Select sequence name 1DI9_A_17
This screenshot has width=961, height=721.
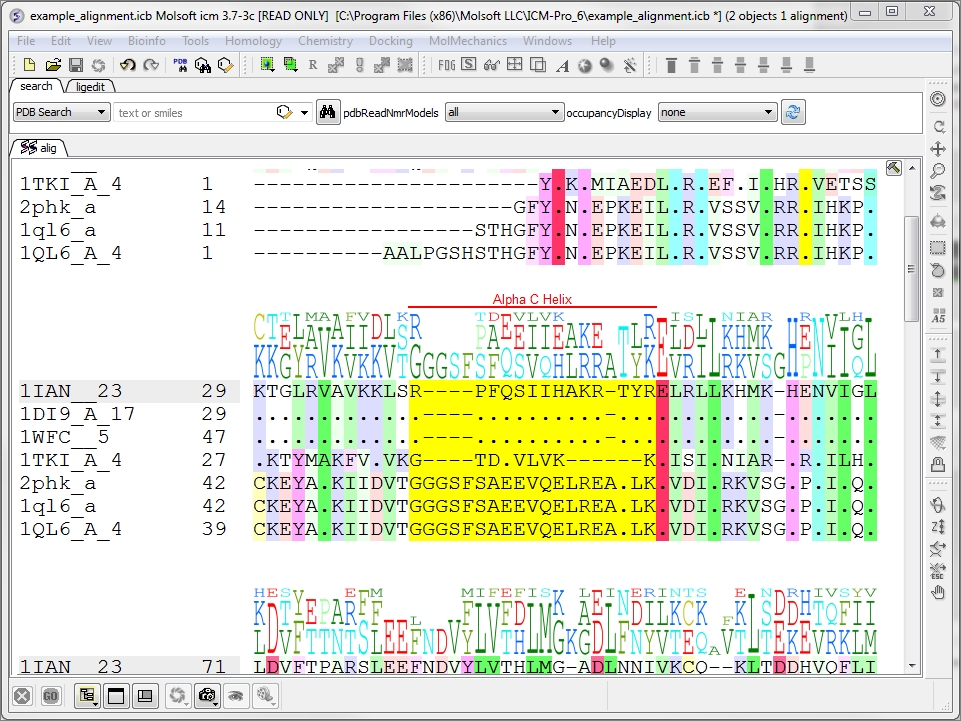77,414
